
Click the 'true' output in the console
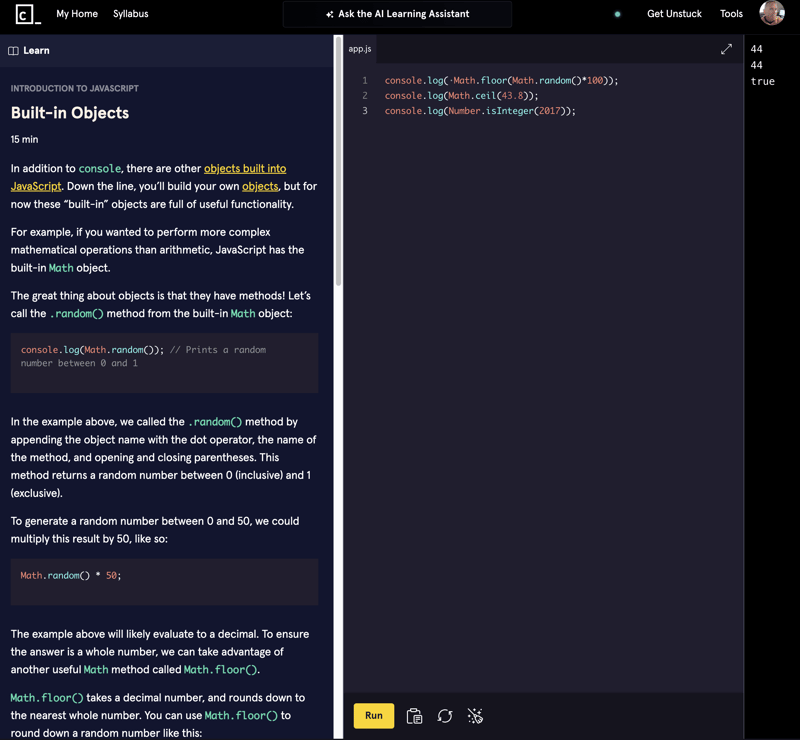click(x=762, y=82)
